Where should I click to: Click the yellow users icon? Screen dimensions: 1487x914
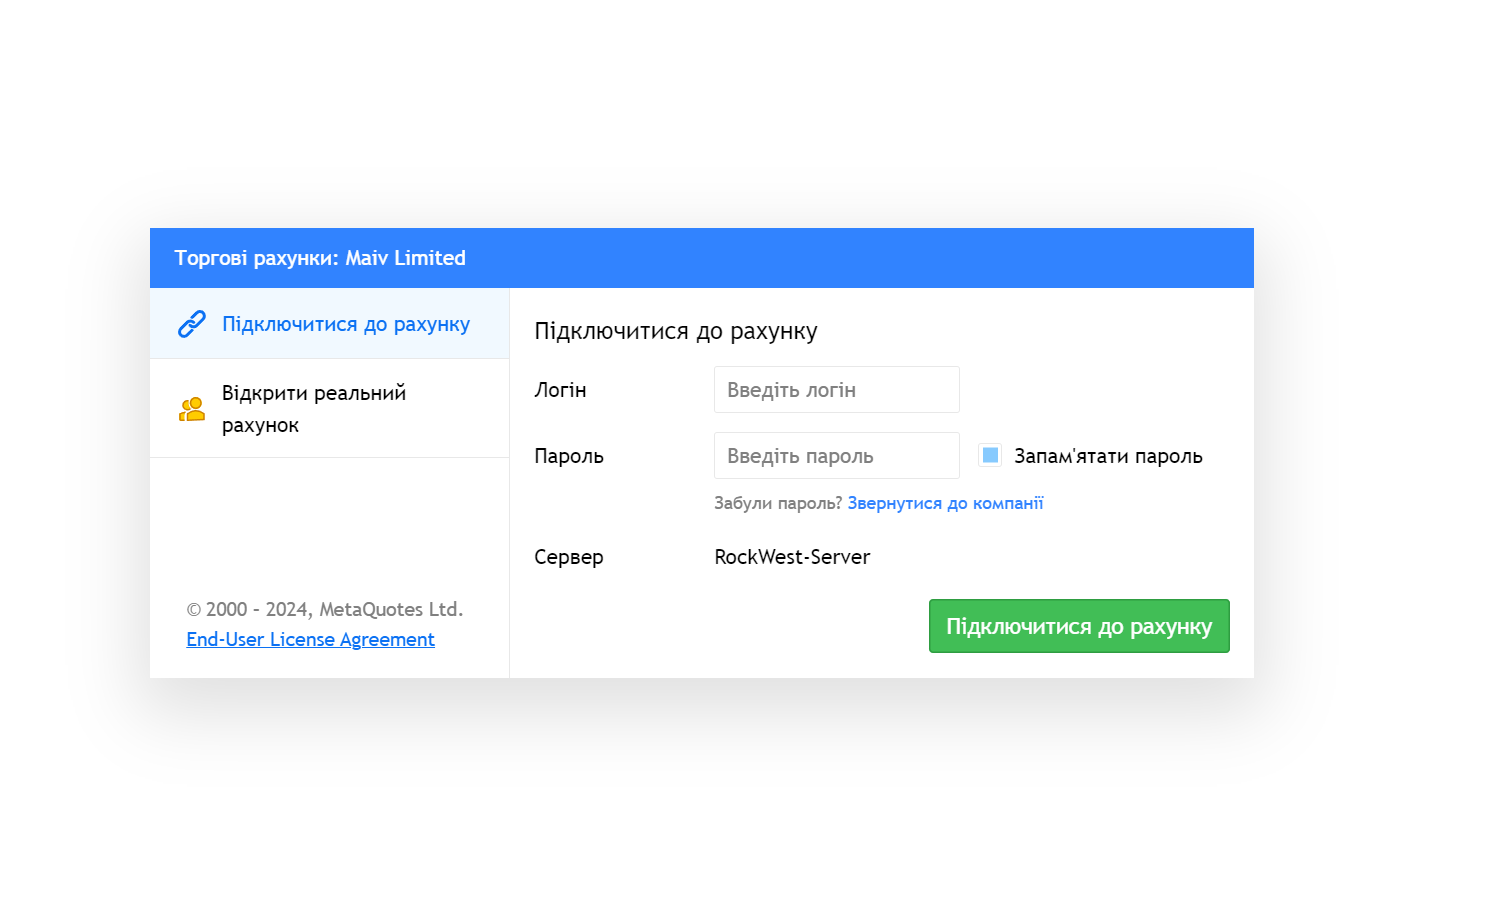(x=191, y=409)
